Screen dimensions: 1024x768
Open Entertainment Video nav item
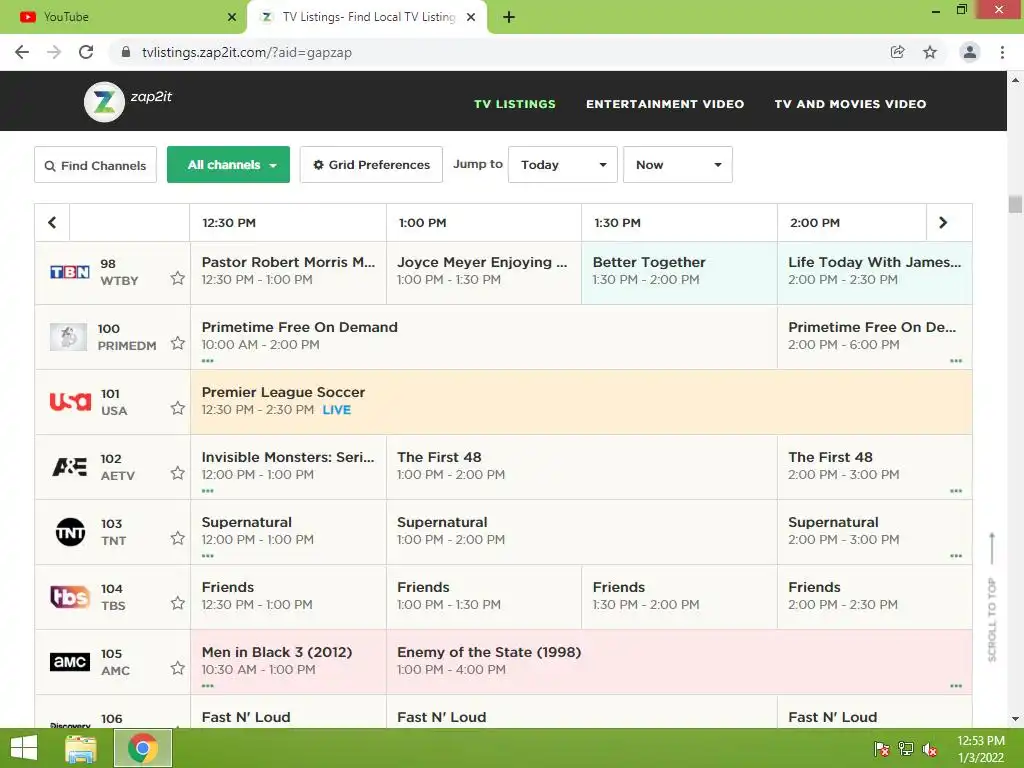(665, 104)
